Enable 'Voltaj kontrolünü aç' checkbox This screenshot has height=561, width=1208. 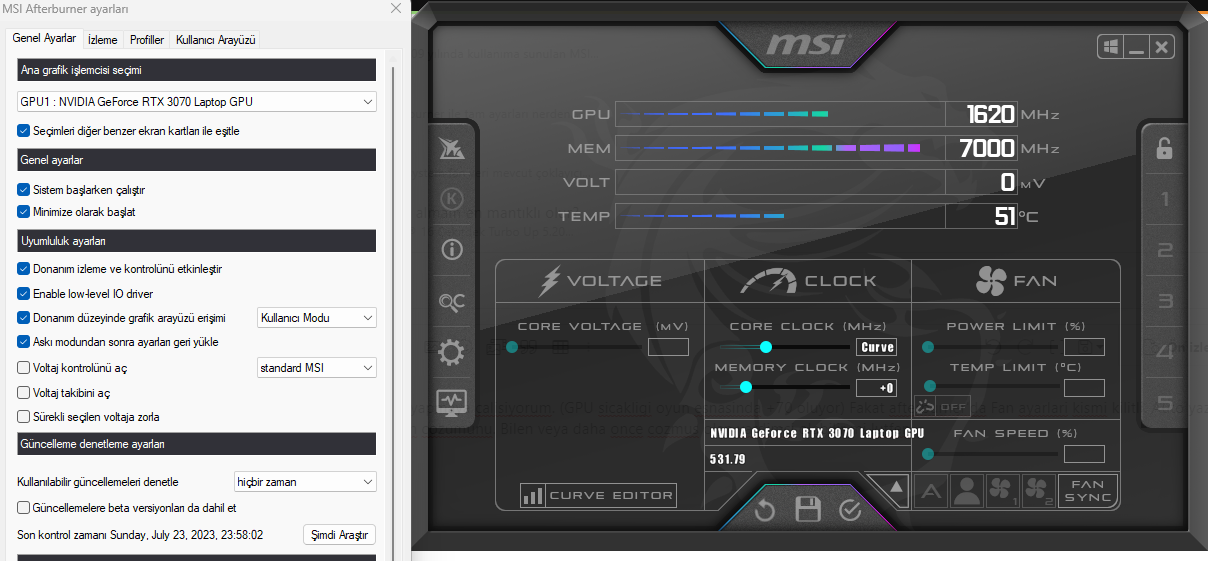[24, 368]
